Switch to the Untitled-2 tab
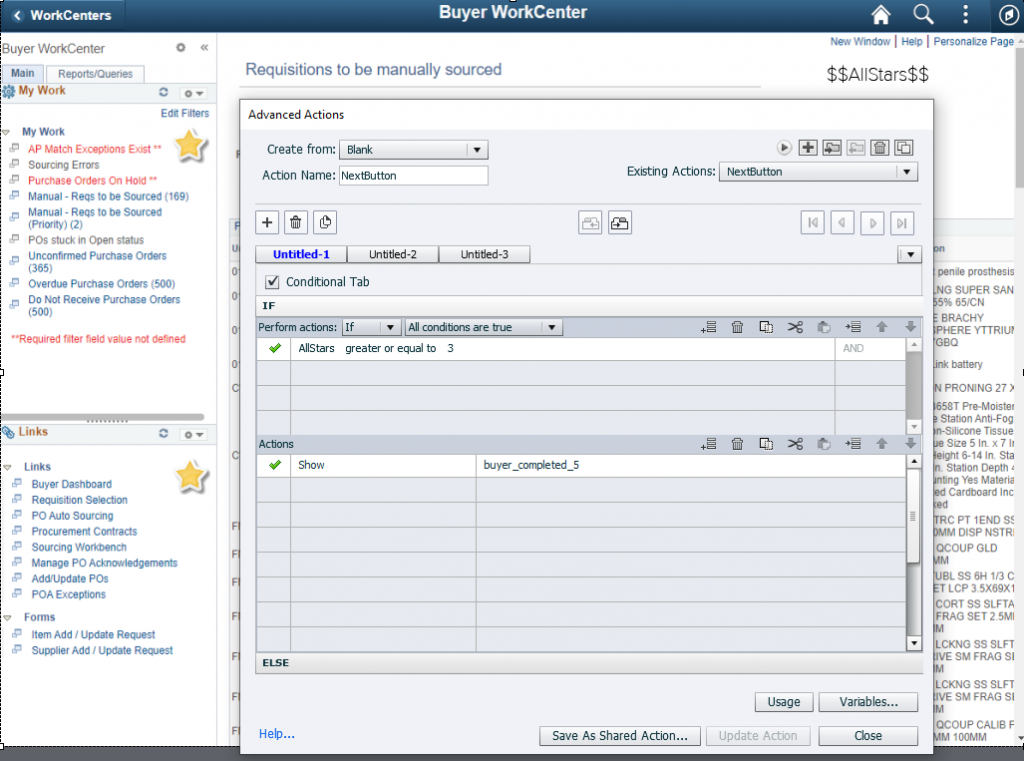 tap(393, 254)
